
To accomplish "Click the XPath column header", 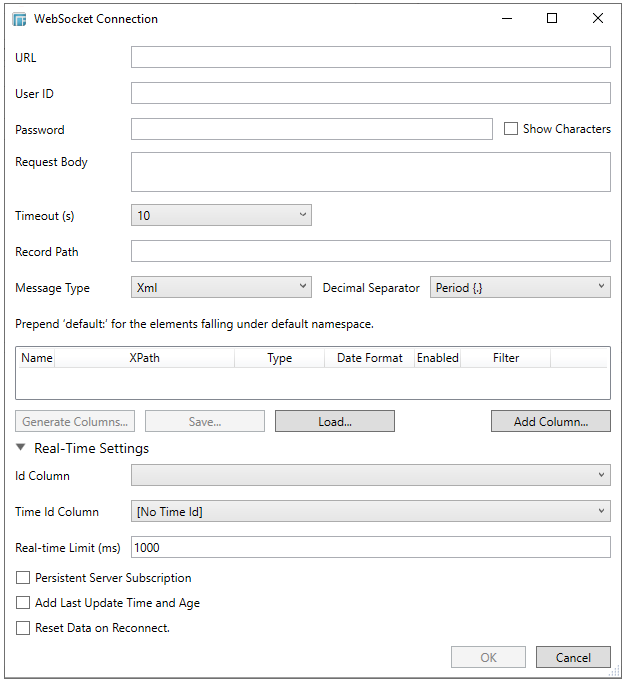I will [144, 358].
